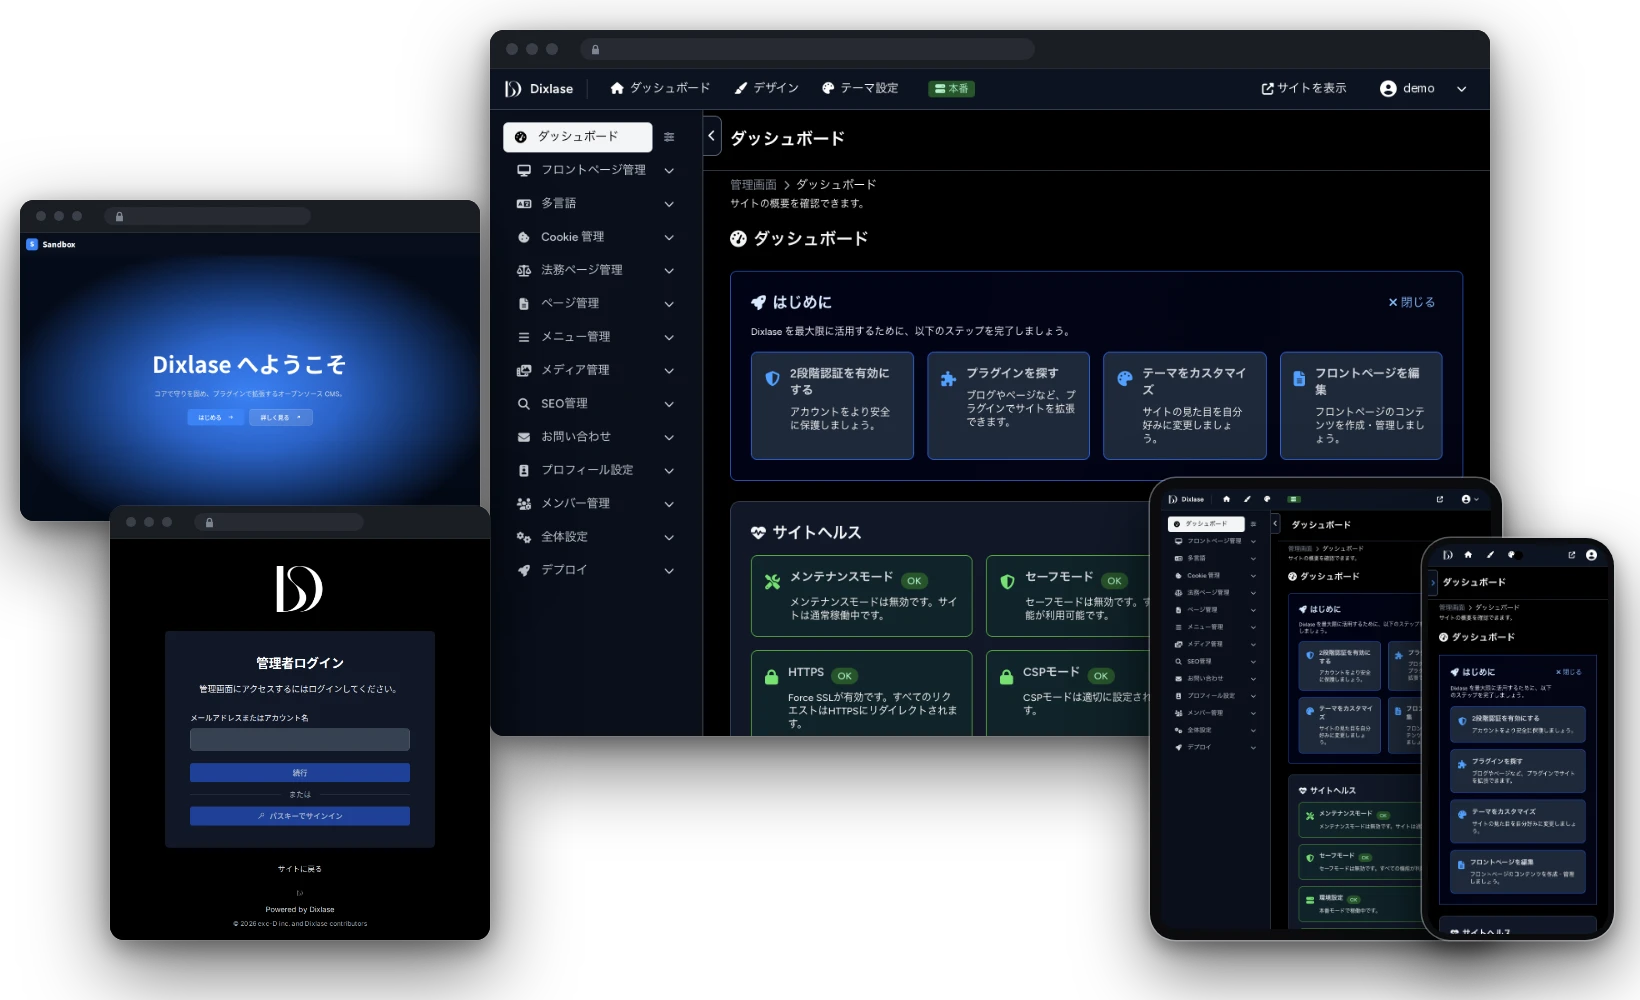Screen dimensions: 1640x1000
Task: Click the file icon beside ページ管理 in large window
Action: click(x=524, y=303)
